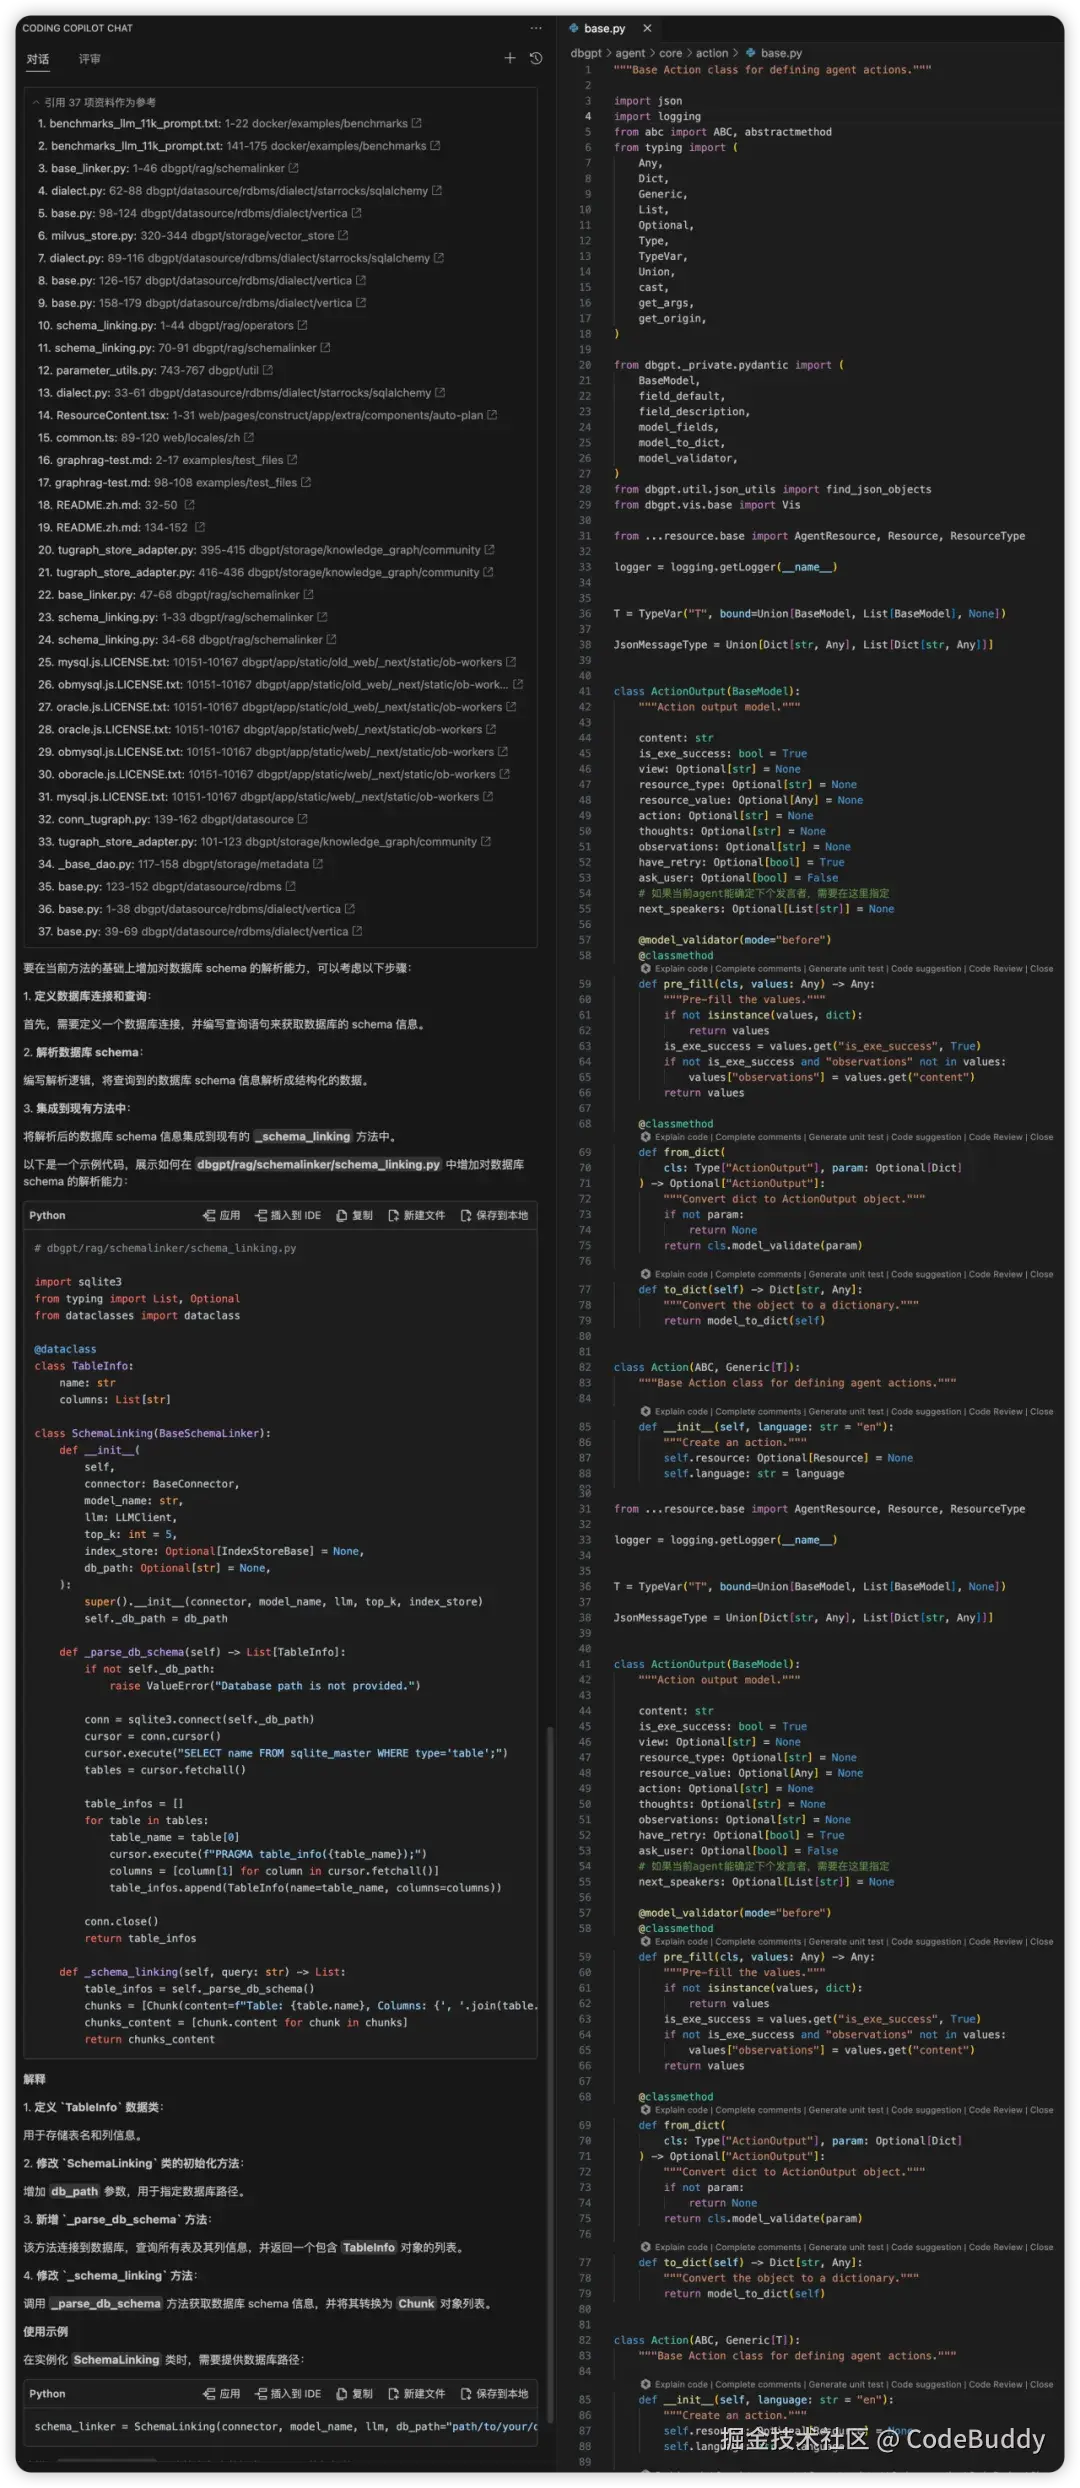Open external link icon for reference 10 schema_linking.py

click(x=303, y=326)
